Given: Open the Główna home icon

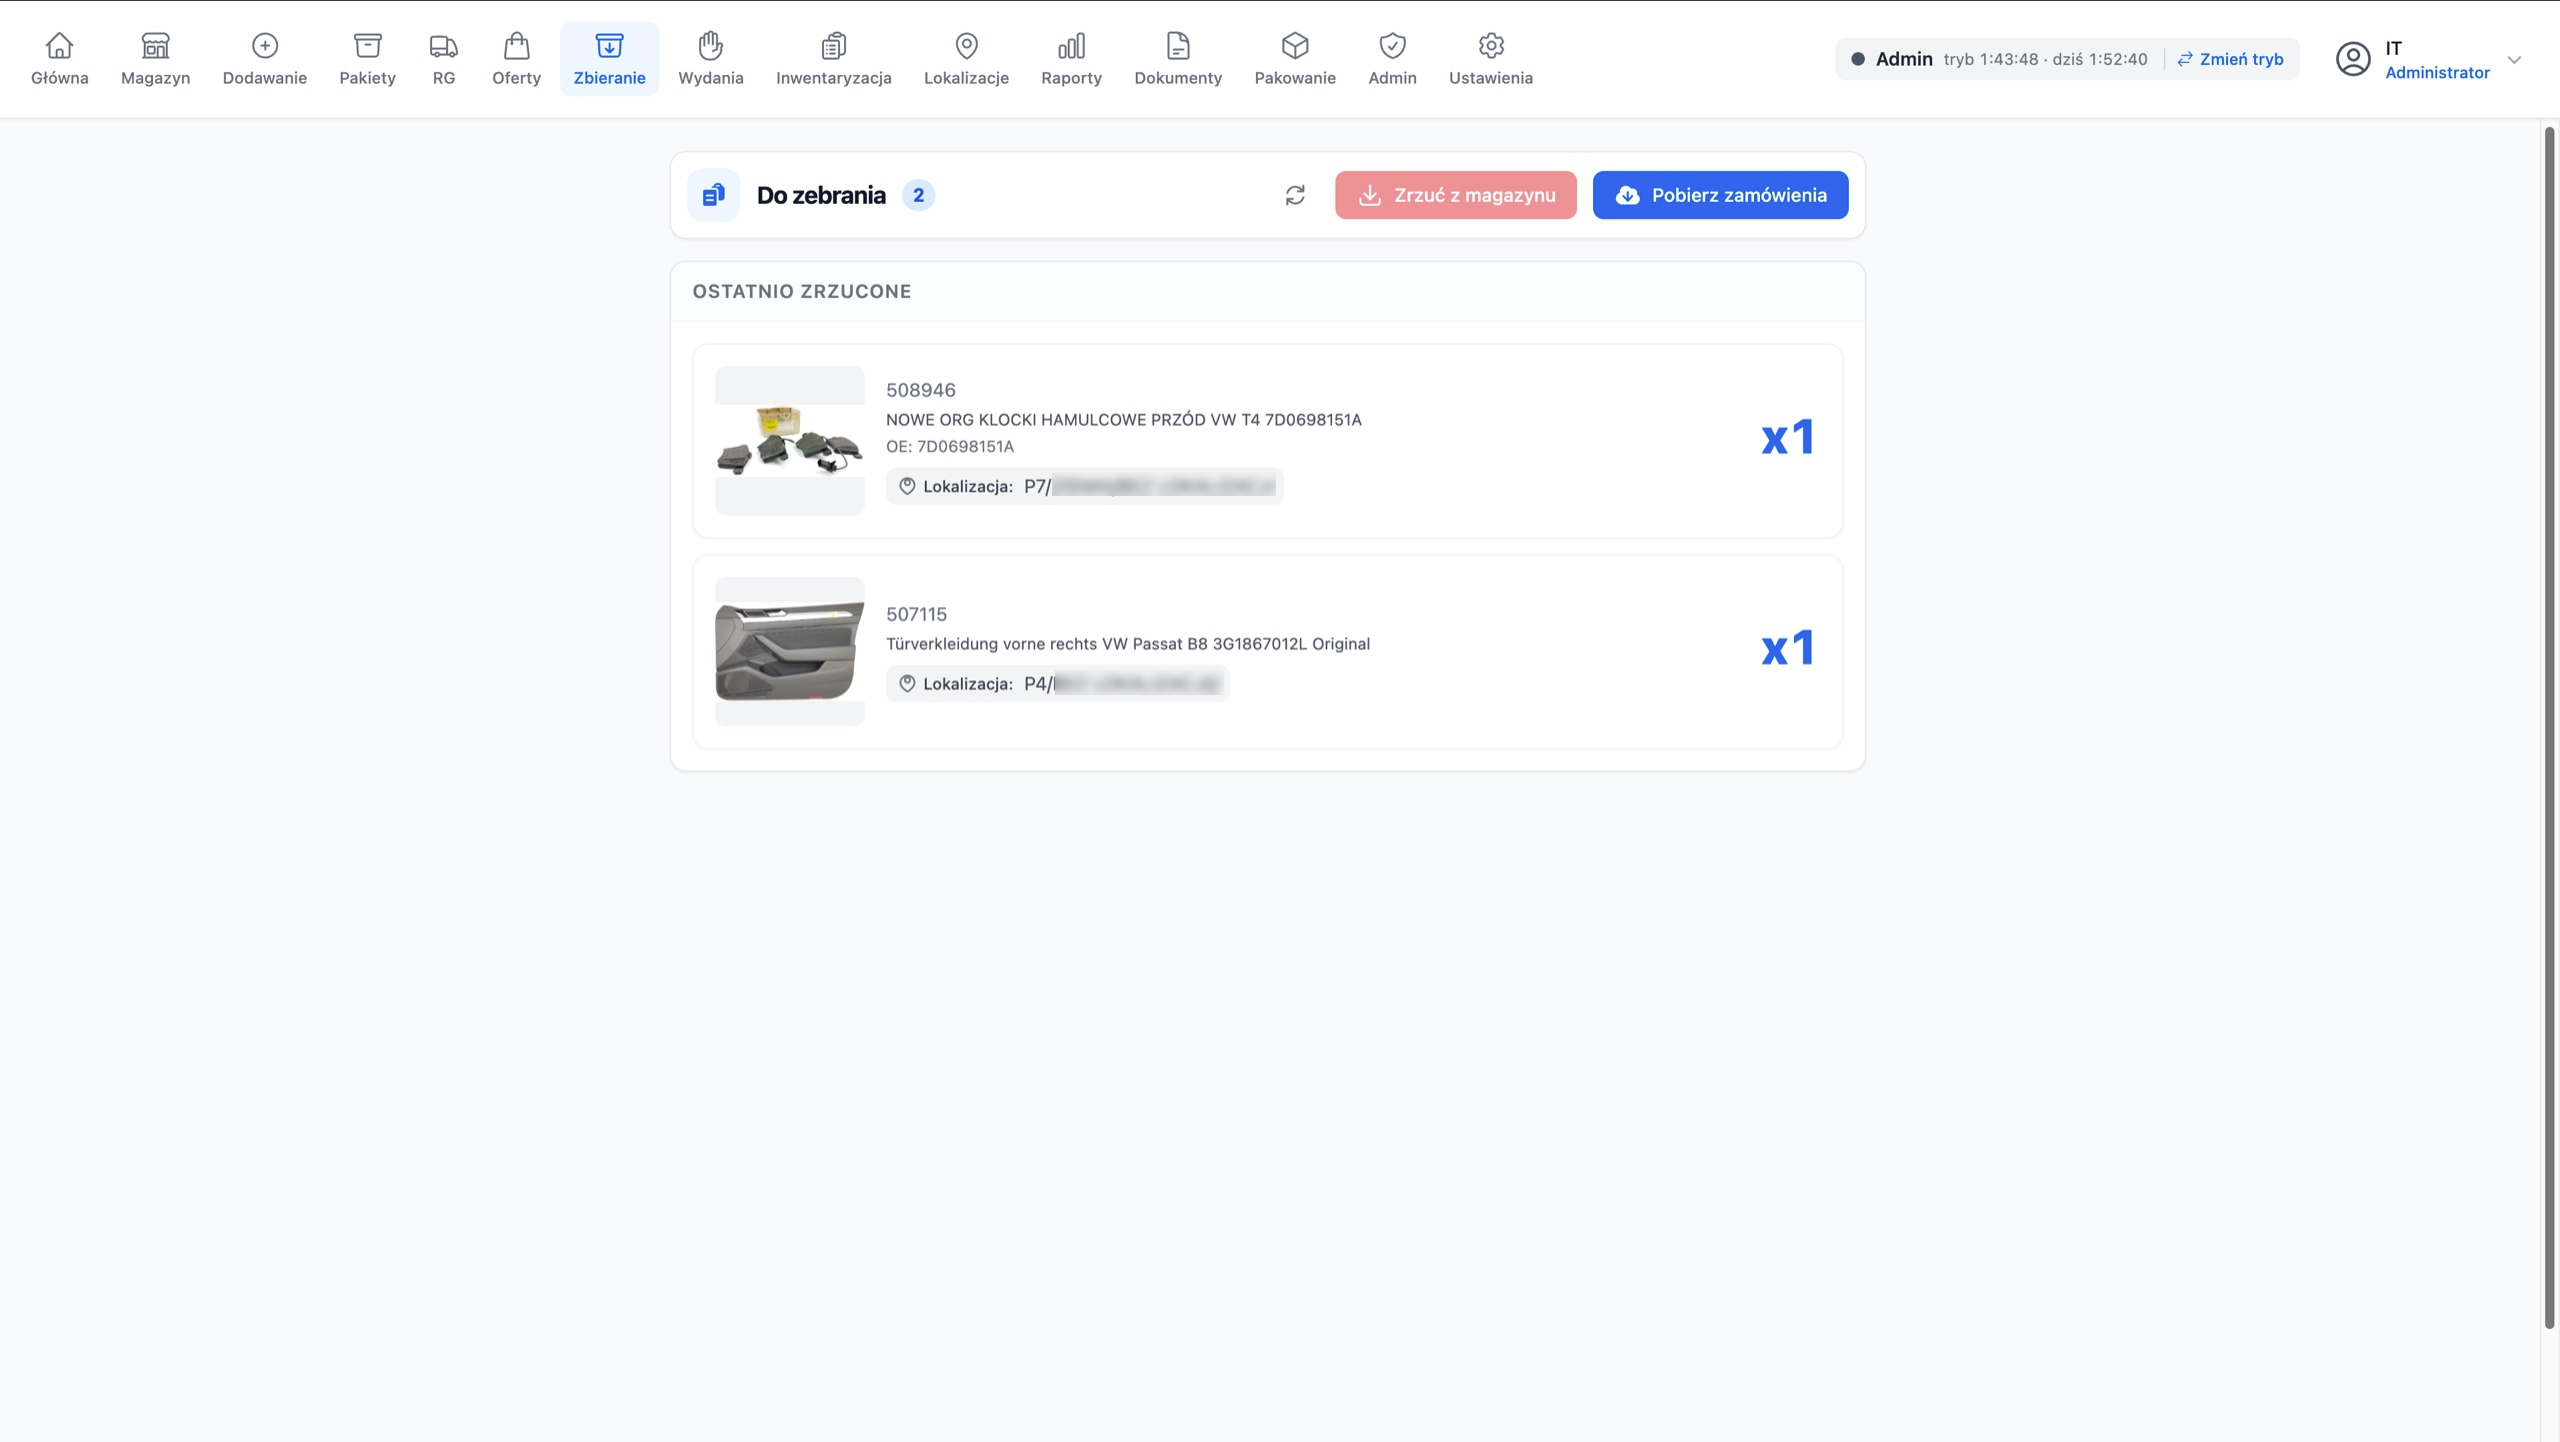Looking at the screenshot, I should click(x=59, y=46).
